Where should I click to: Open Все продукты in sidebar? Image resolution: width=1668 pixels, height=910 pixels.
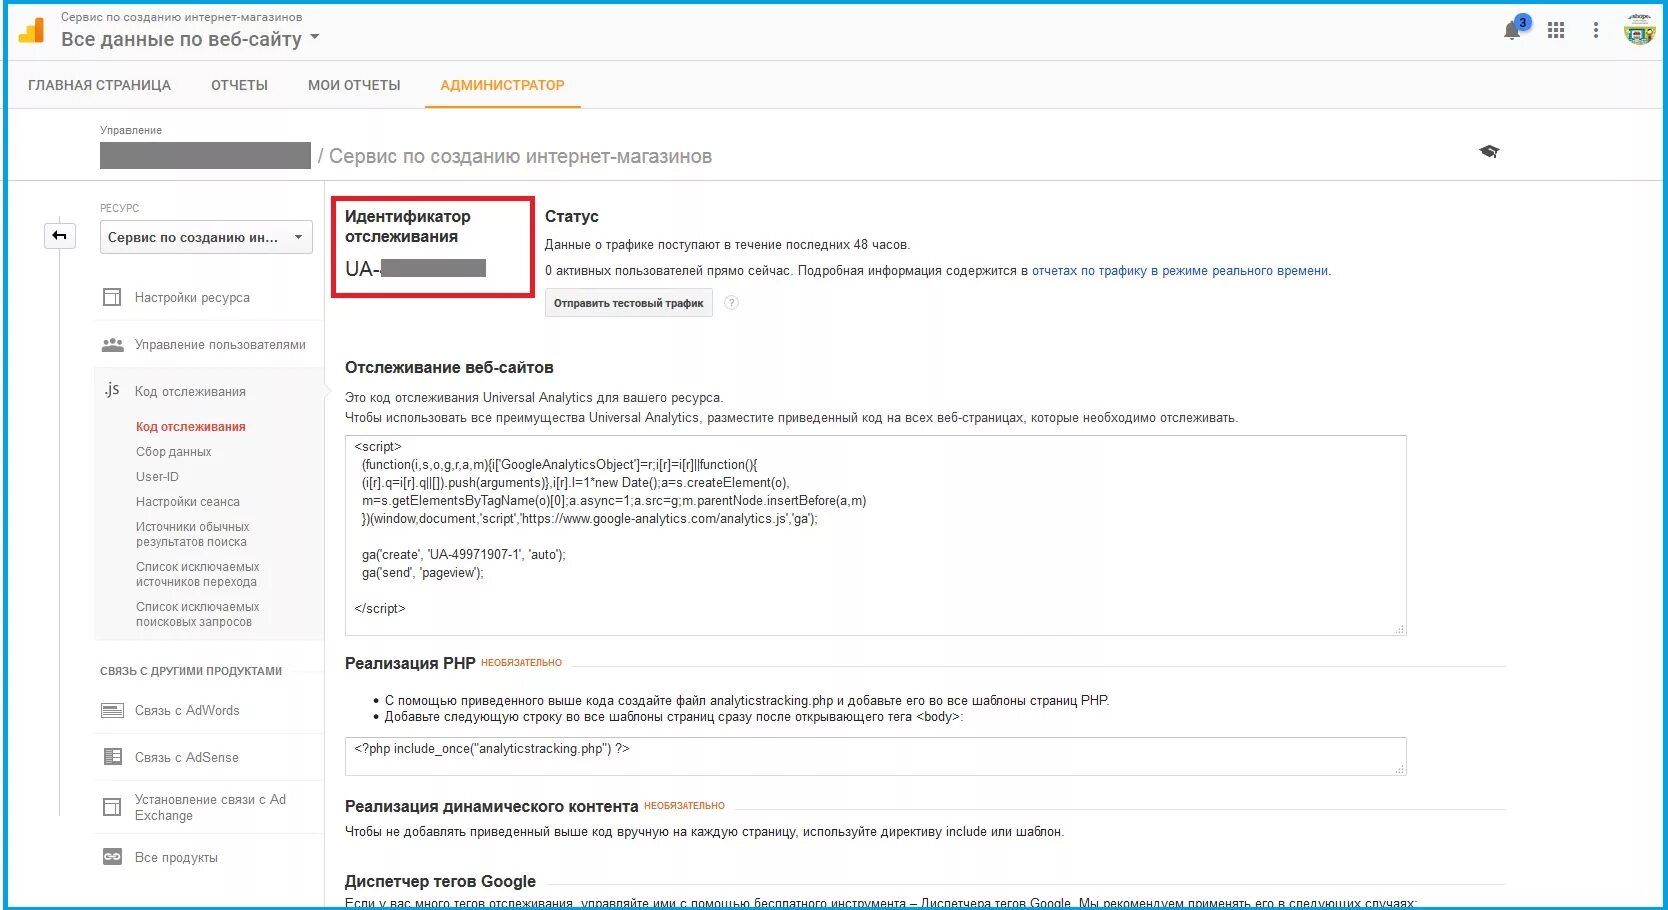[176, 858]
